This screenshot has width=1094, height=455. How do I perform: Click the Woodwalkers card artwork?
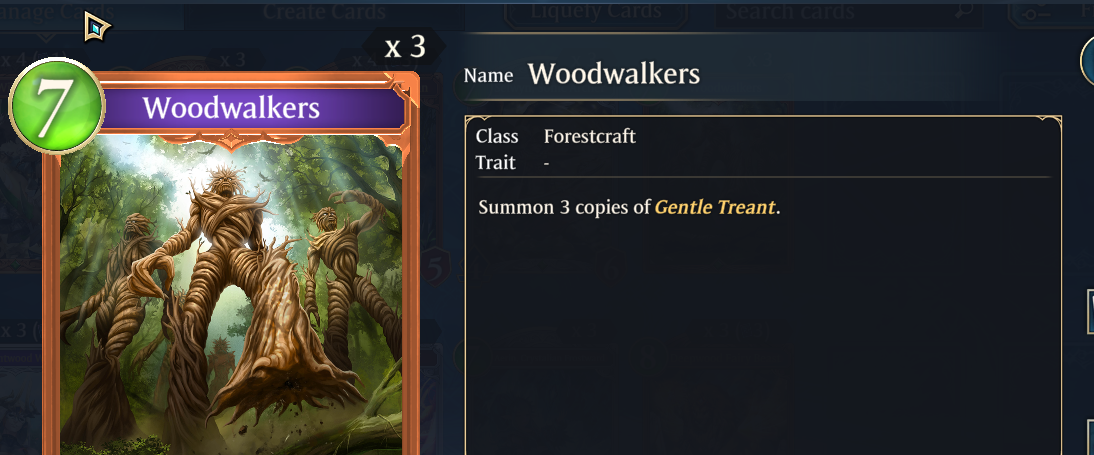231,293
